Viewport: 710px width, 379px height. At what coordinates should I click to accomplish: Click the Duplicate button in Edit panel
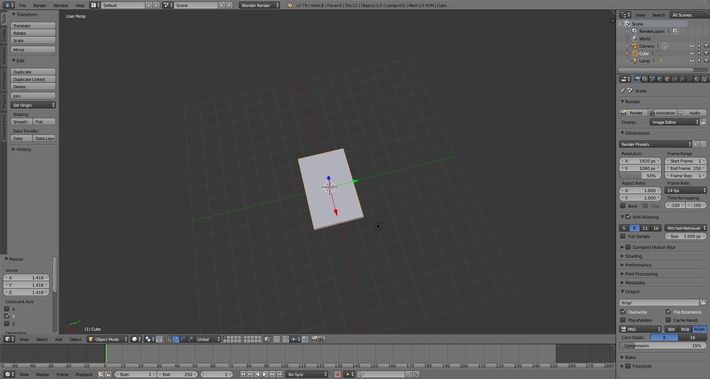[33, 72]
